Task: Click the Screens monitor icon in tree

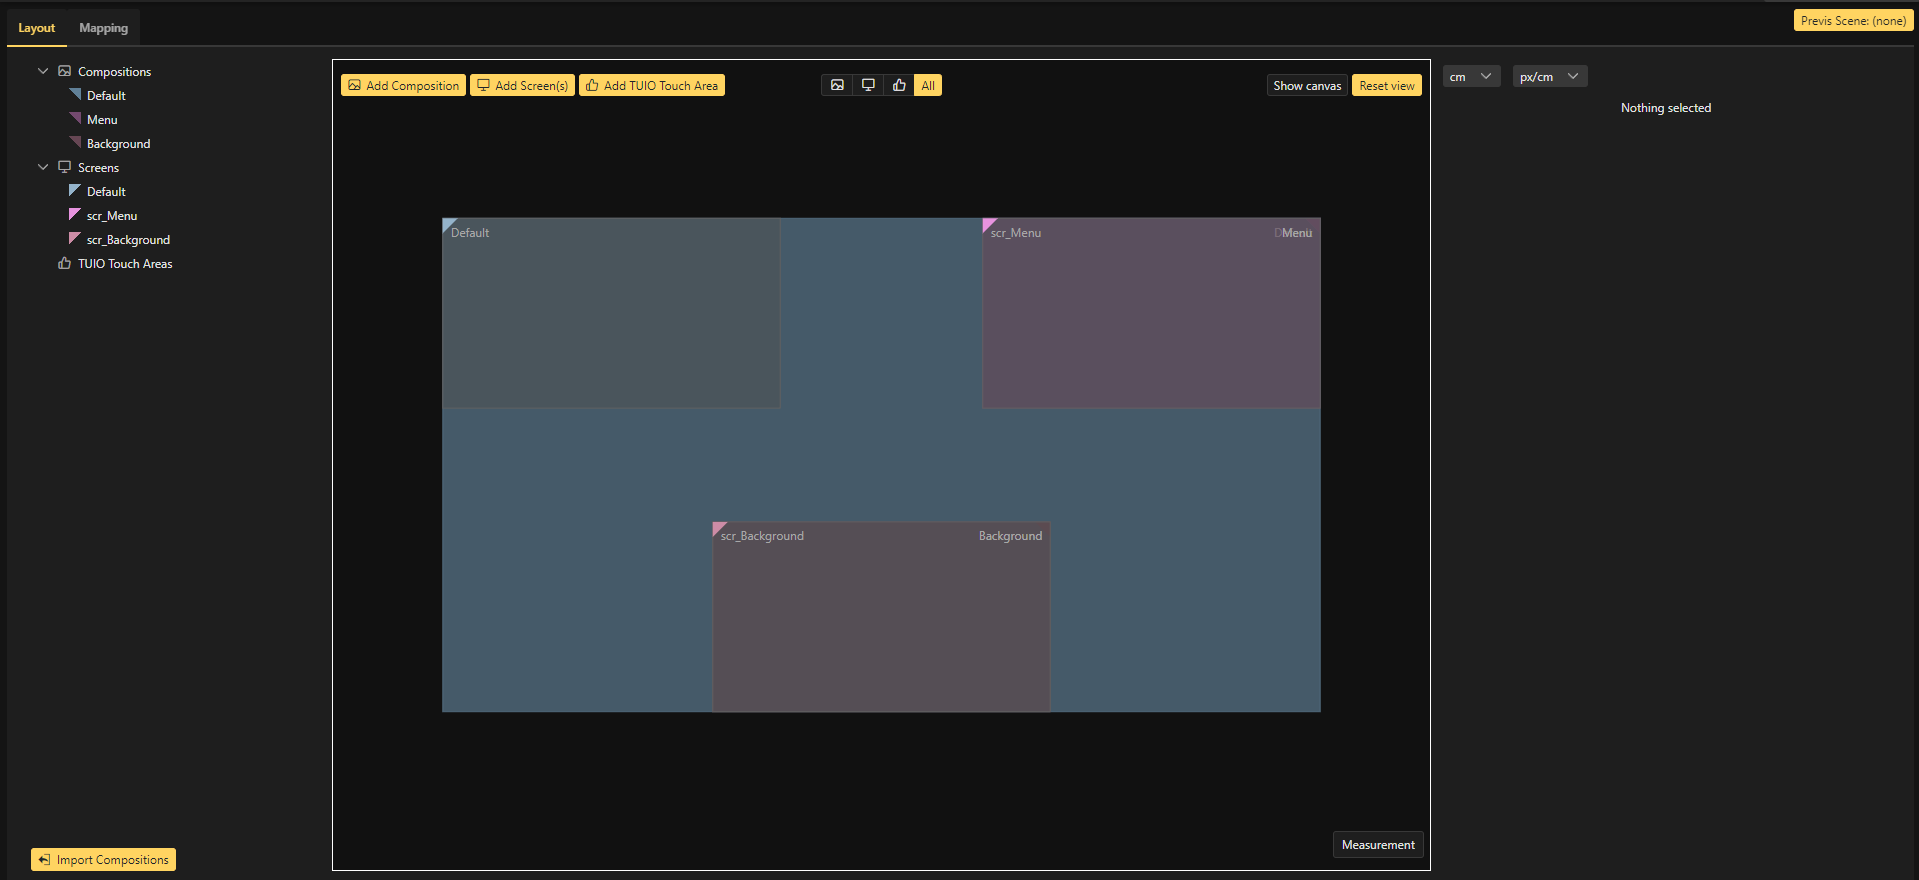Action: 65,167
